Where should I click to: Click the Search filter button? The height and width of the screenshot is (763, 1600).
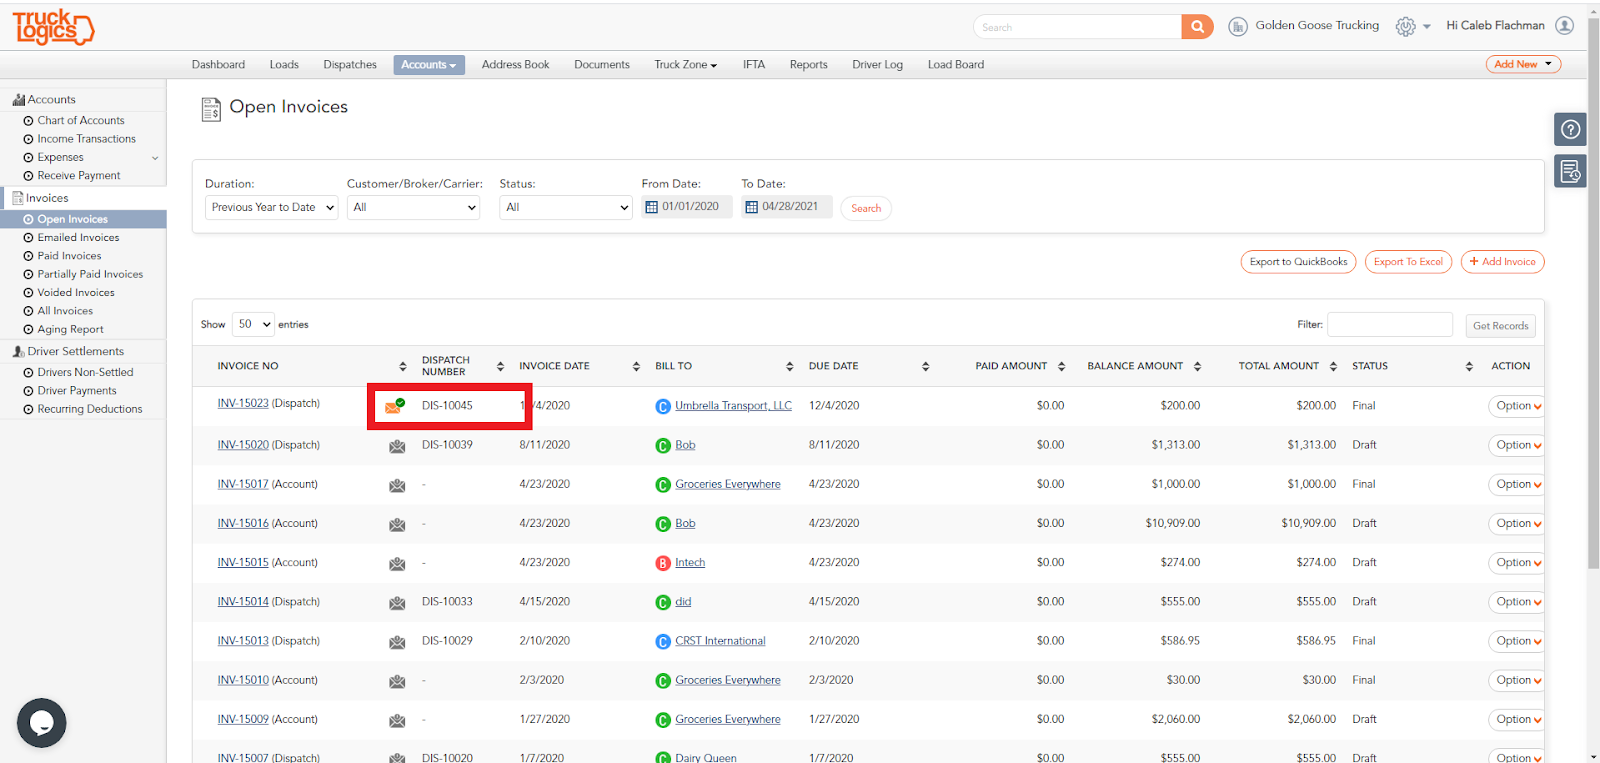click(866, 208)
